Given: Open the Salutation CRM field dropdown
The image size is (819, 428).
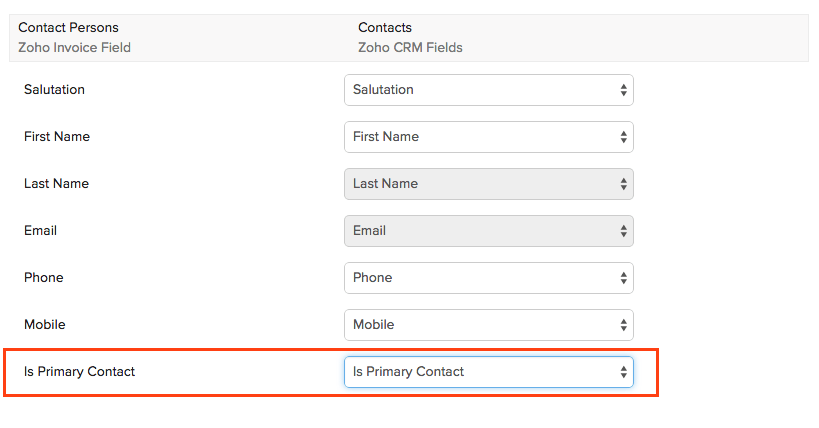Looking at the screenshot, I should pos(488,90).
